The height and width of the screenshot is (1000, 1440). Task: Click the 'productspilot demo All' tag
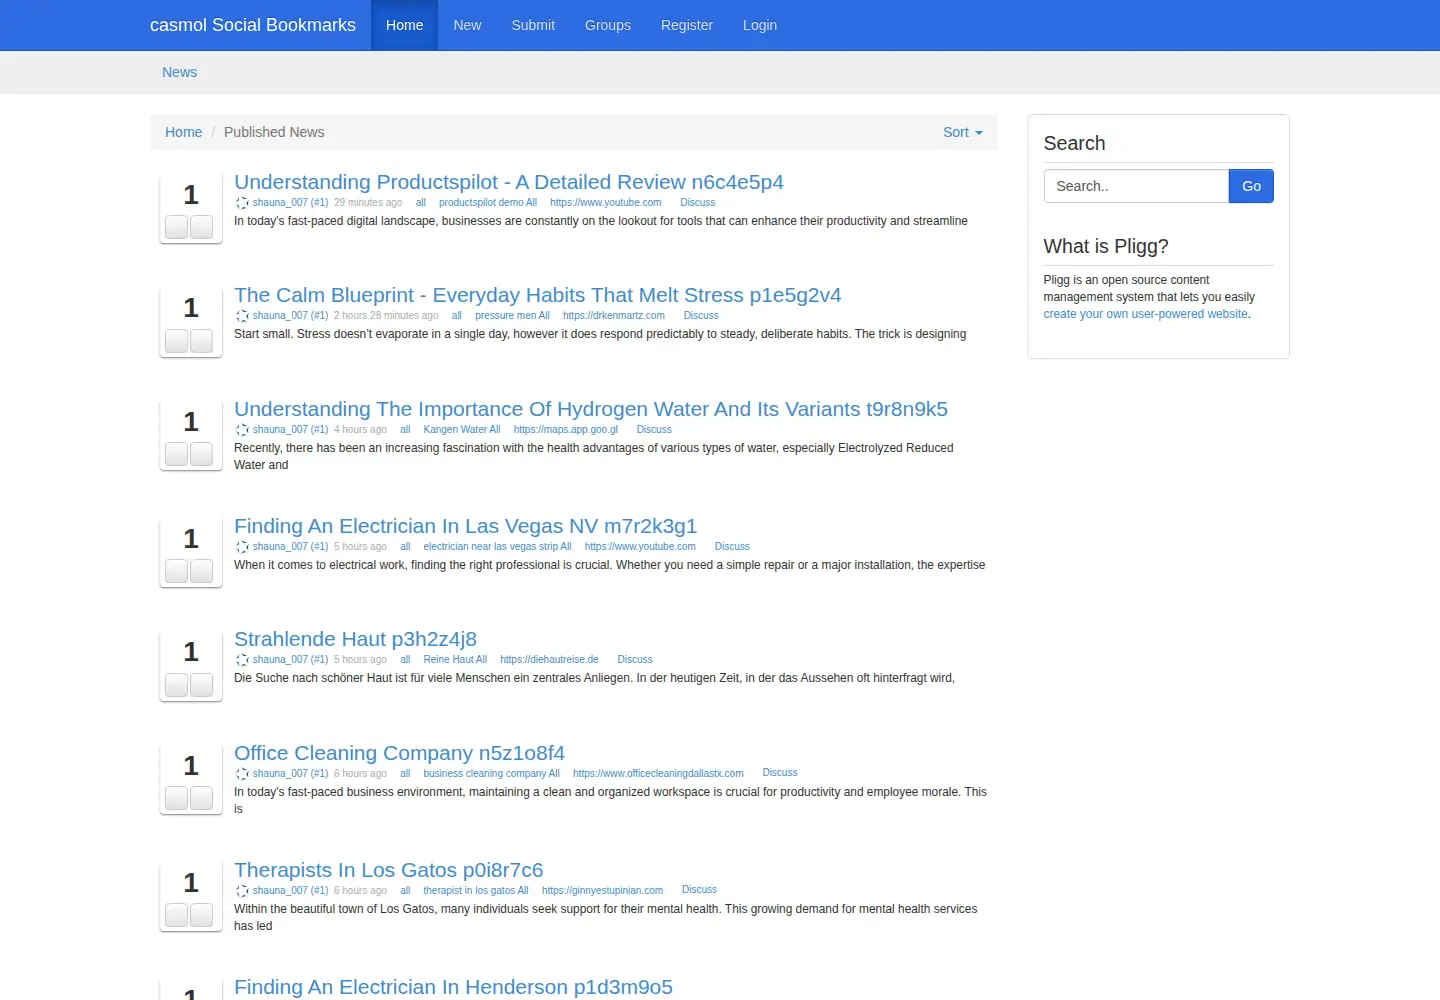[x=488, y=202]
